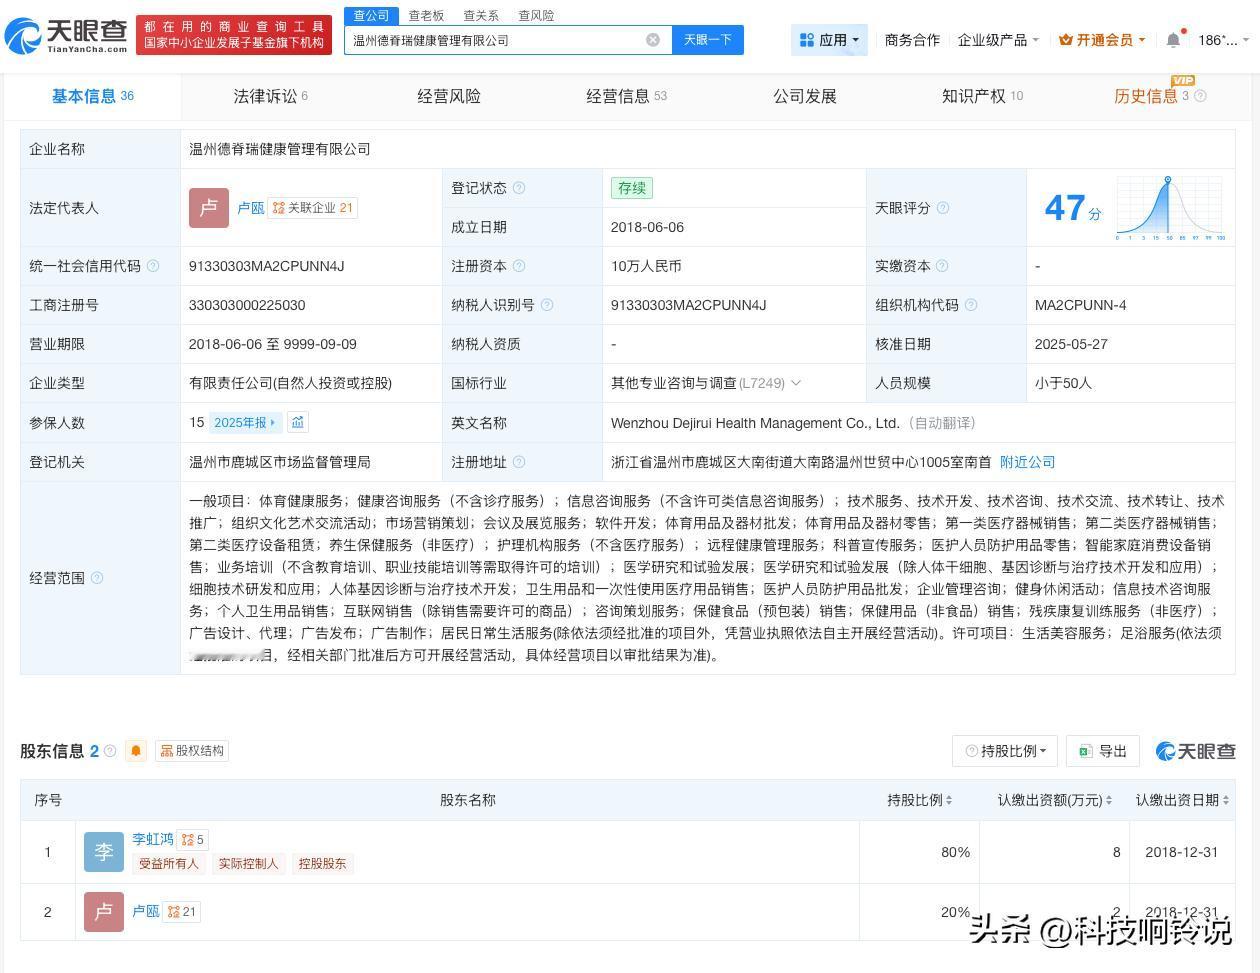The width and height of the screenshot is (1260, 973).
Task: Click related-companies badge 5 next to 李虹鸿
Action: (192, 840)
